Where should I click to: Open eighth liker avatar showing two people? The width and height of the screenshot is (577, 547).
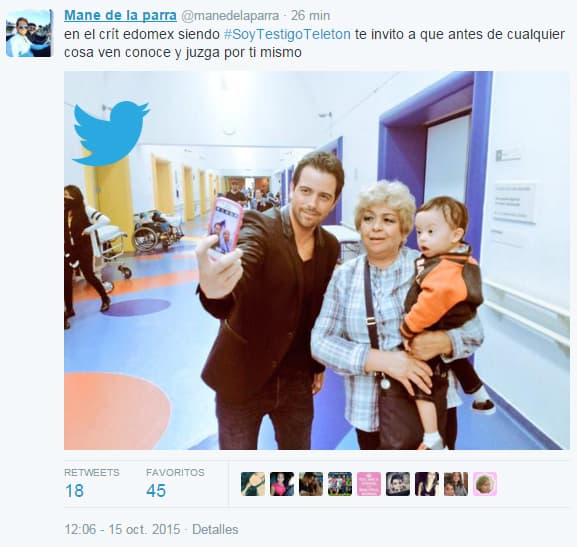[456, 484]
